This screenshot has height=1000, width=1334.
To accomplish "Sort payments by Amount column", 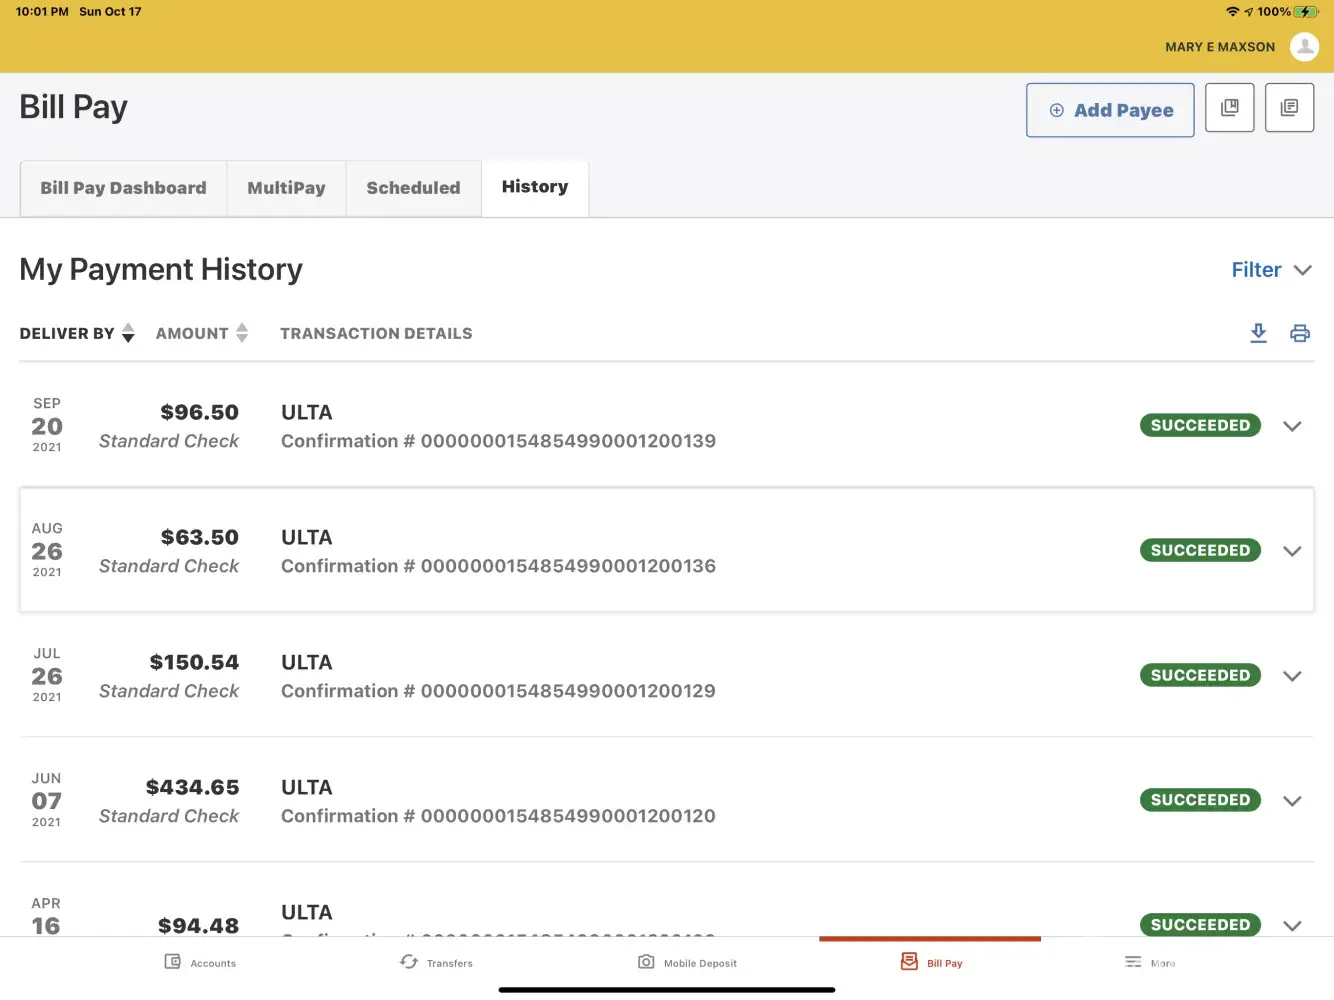I will coord(201,333).
